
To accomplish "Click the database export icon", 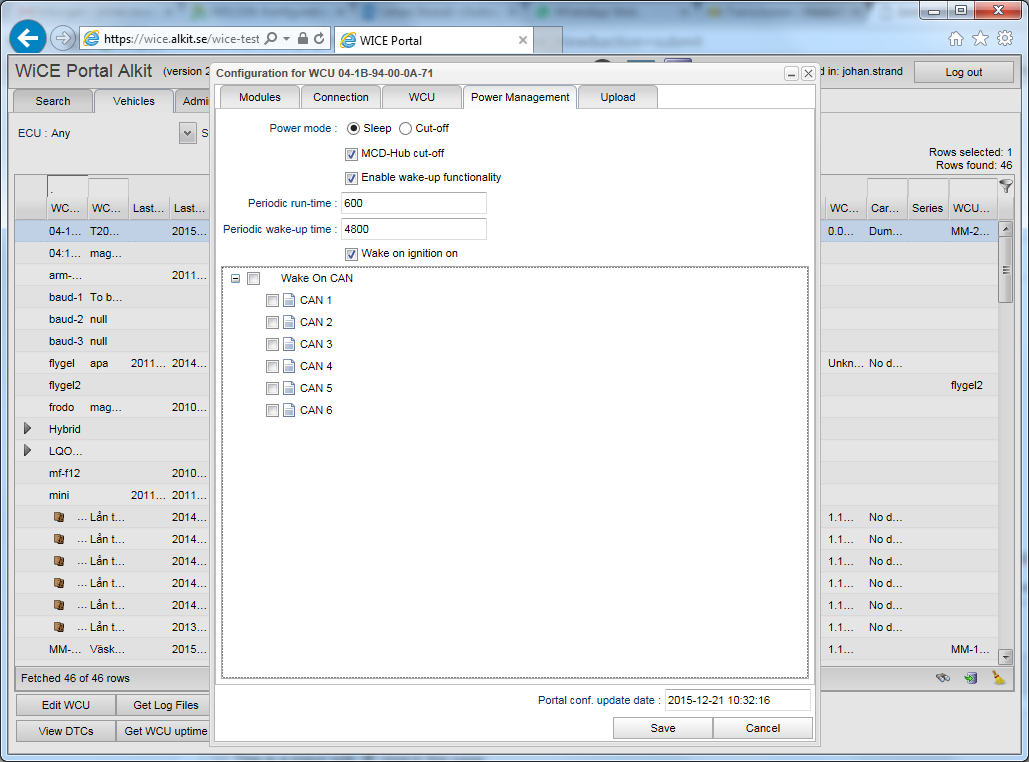I will point(970,677).
